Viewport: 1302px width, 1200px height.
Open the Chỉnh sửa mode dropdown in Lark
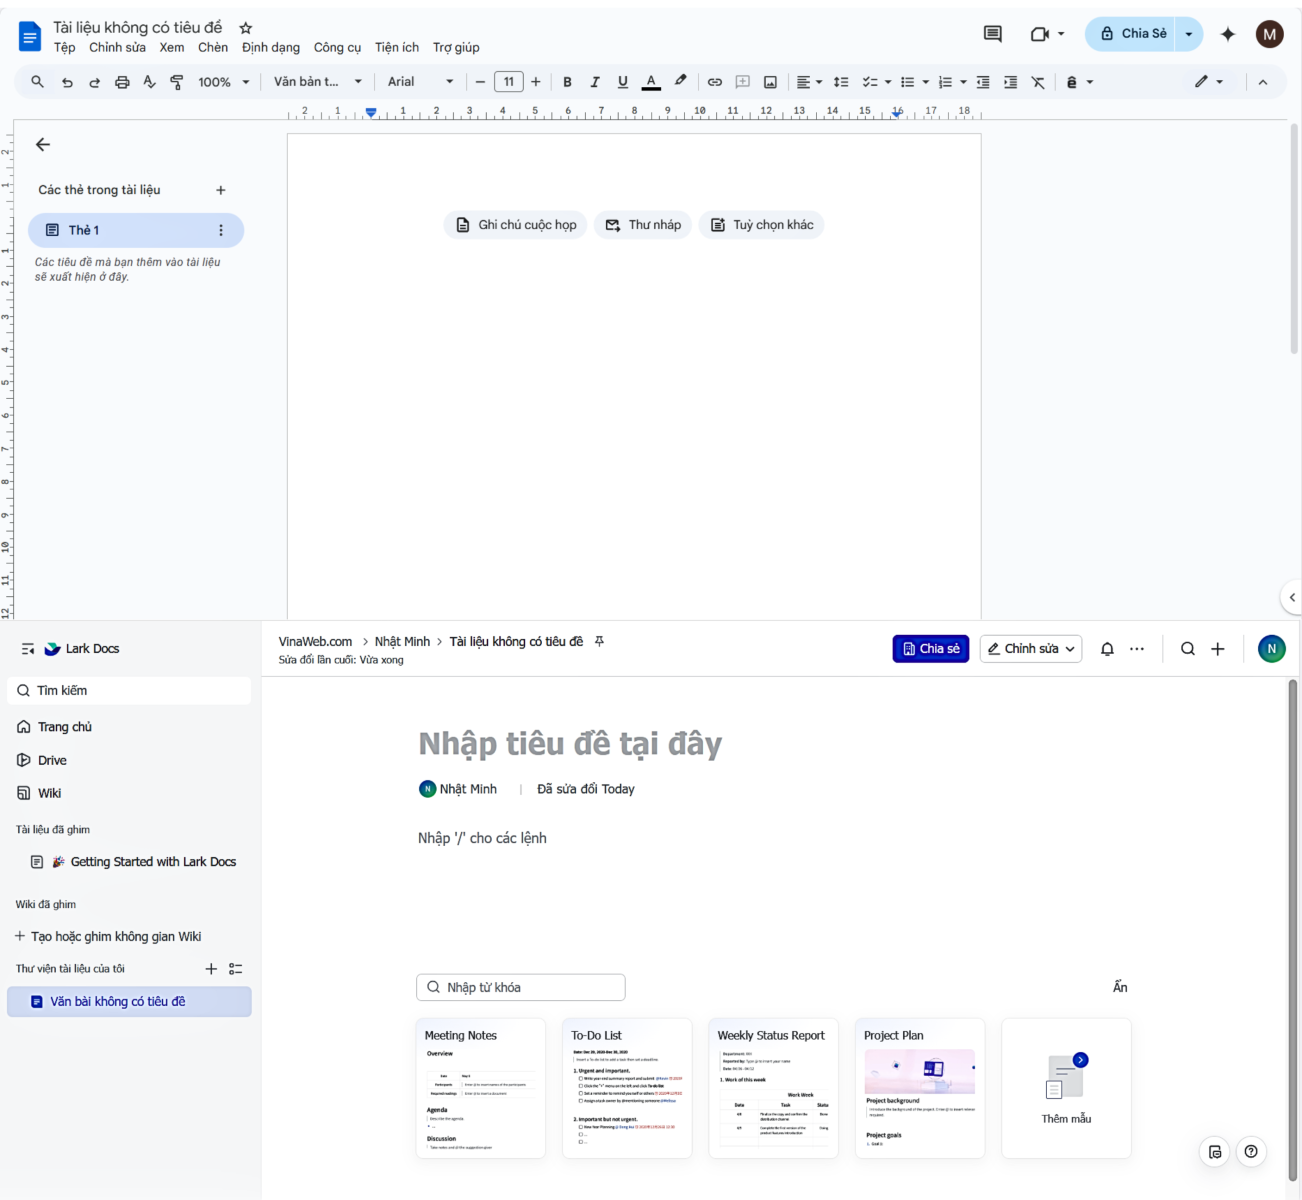click(x=1030, y=648)
